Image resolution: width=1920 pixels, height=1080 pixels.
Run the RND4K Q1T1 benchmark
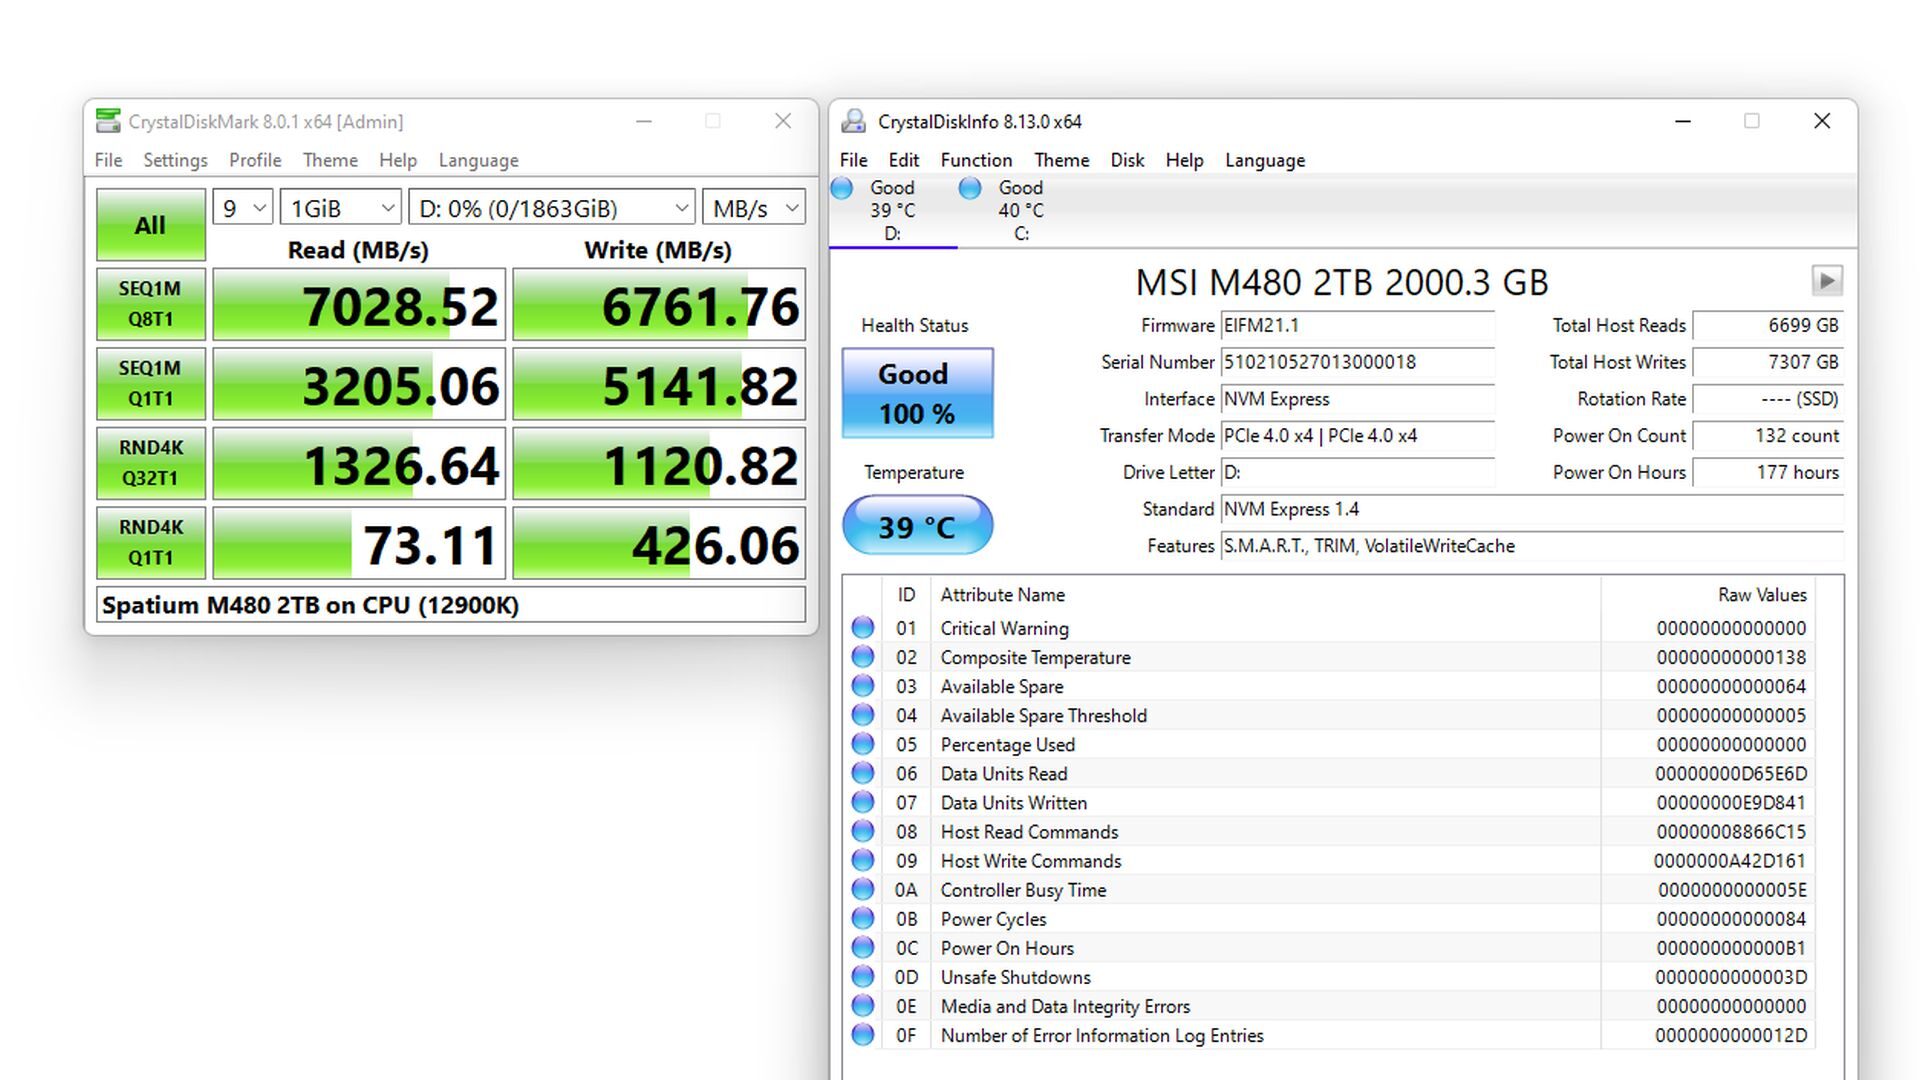click(150, 542)
